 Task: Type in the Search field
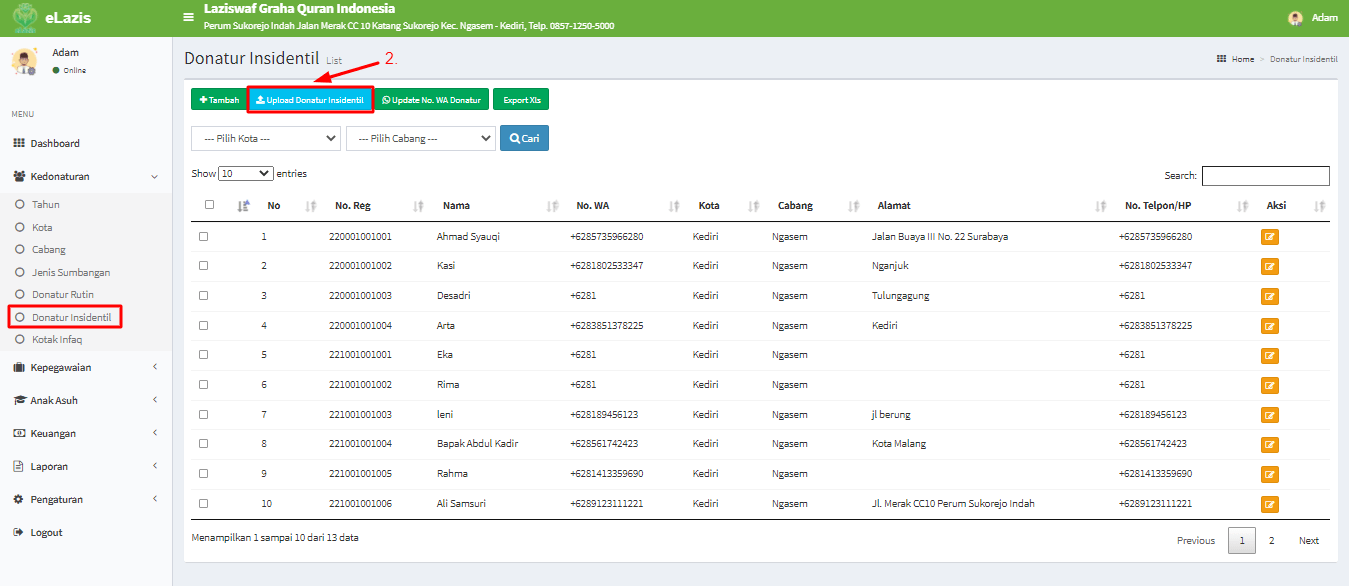click(1265, 175)
